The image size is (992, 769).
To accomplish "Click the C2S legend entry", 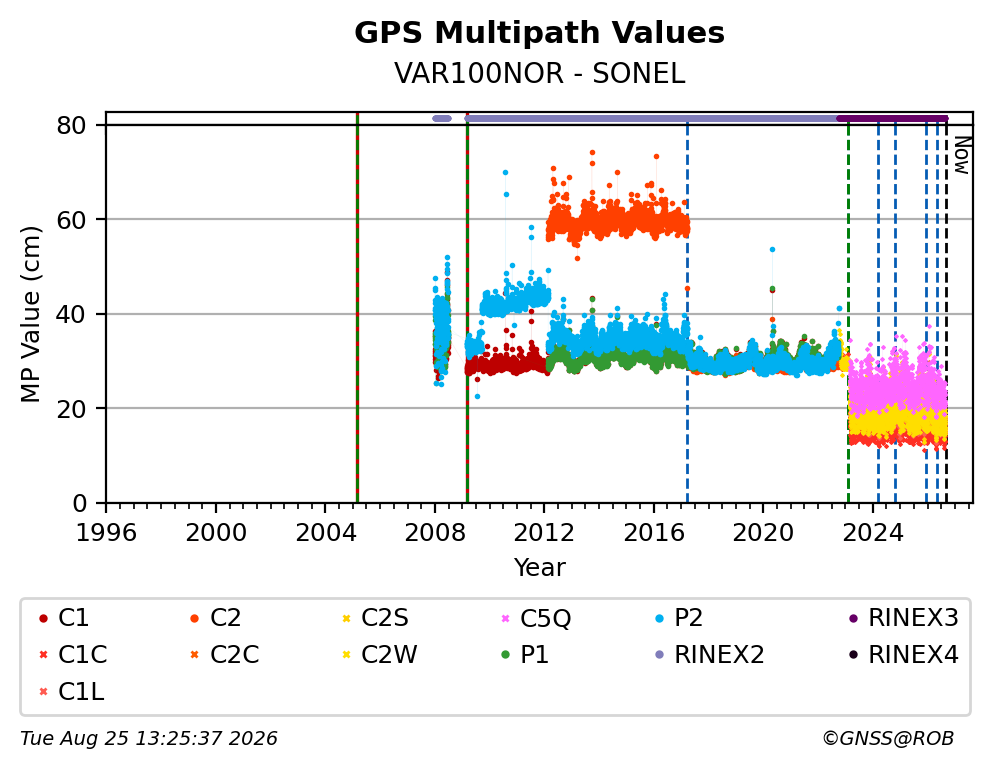I will coord(375,618).
